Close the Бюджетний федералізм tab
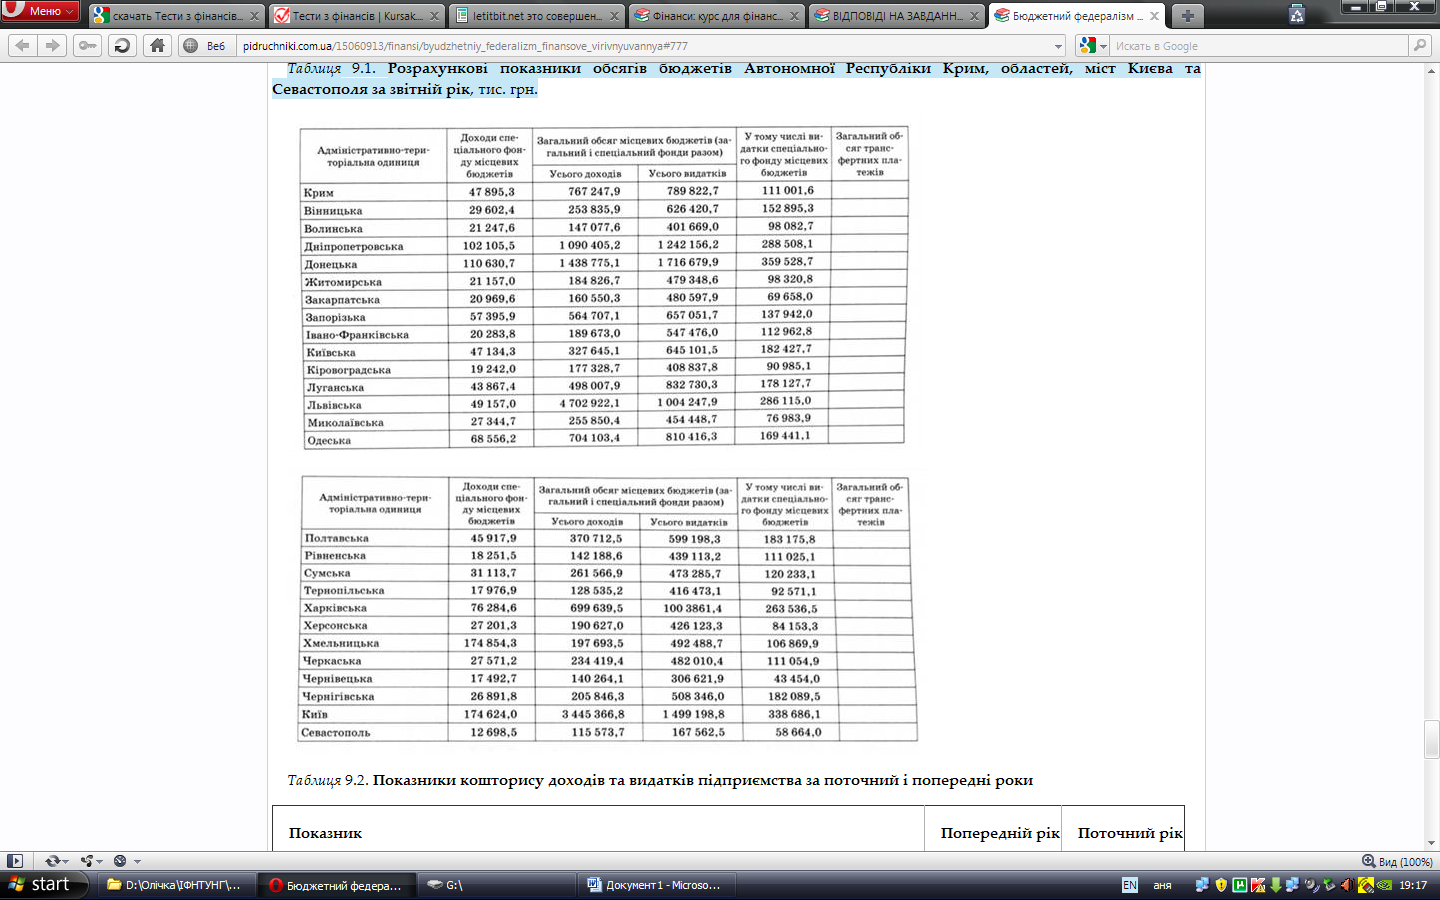 coord(1154,16)
